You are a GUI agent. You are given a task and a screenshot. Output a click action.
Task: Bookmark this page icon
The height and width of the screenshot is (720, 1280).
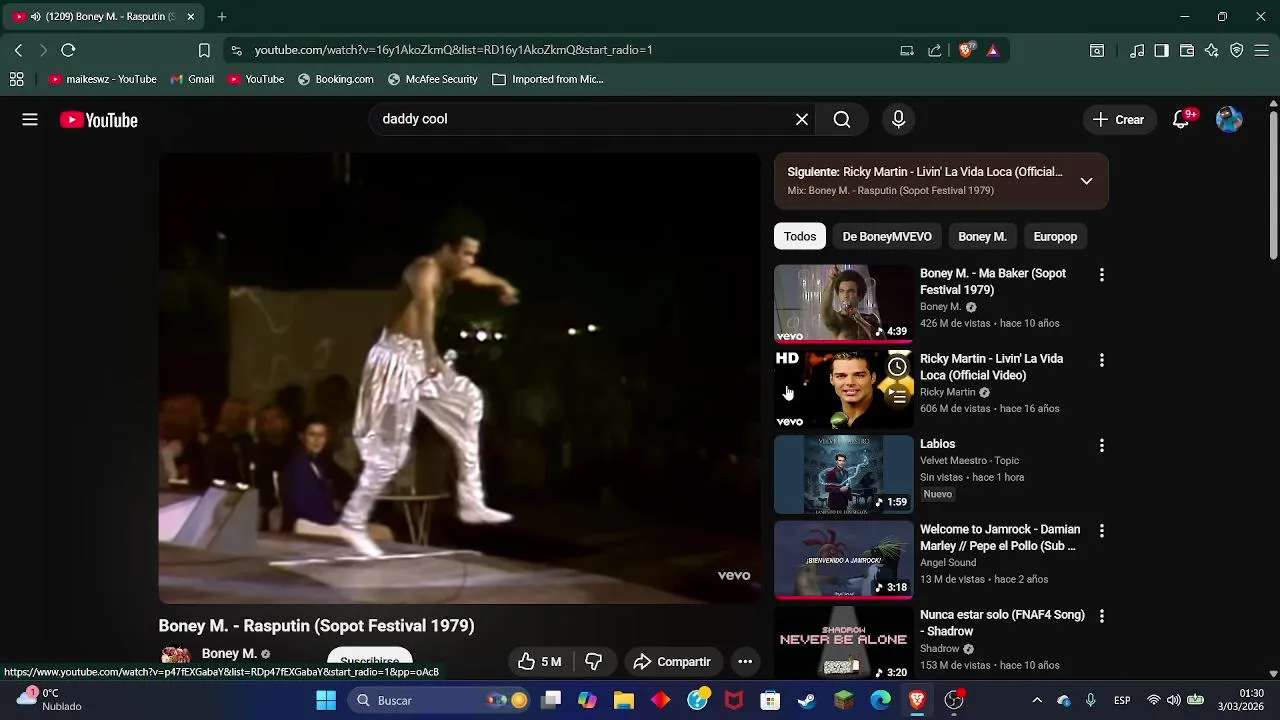click(204, 50)
